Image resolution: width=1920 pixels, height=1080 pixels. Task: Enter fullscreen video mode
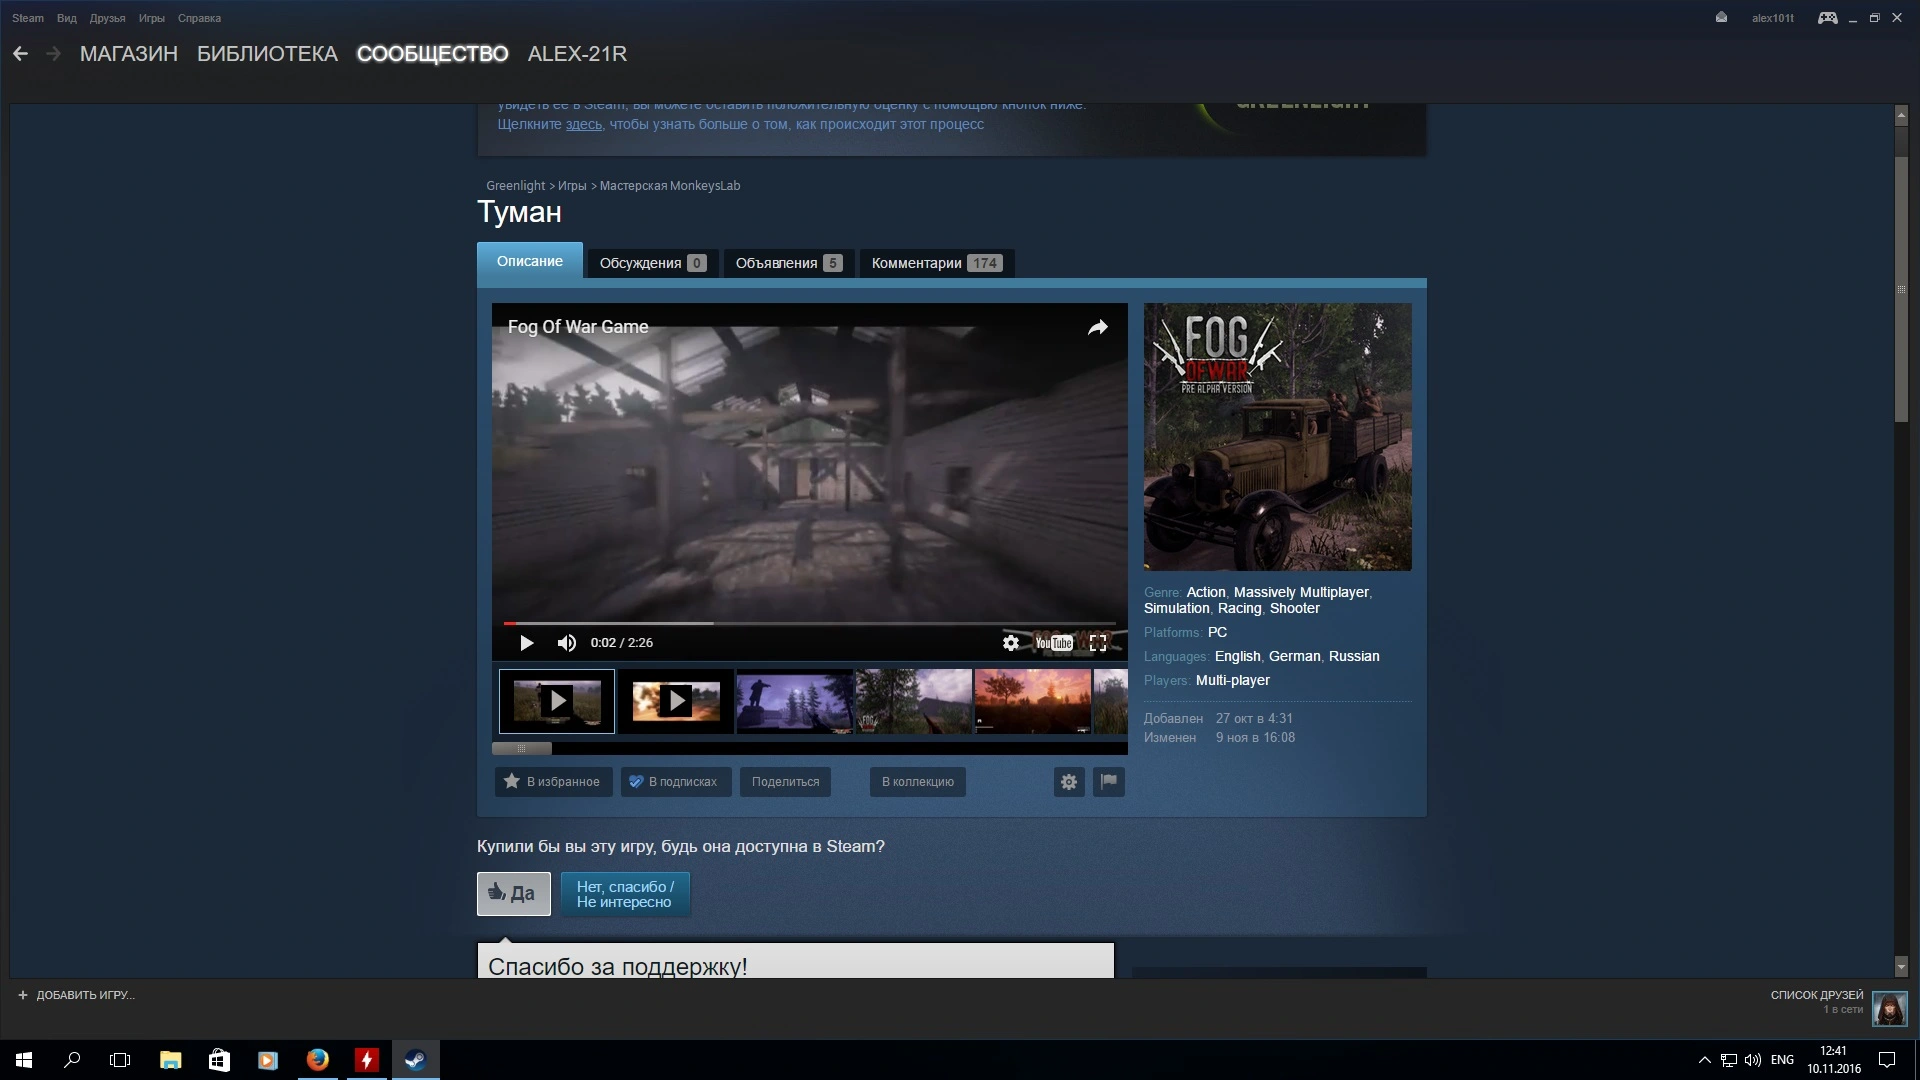1098,643
